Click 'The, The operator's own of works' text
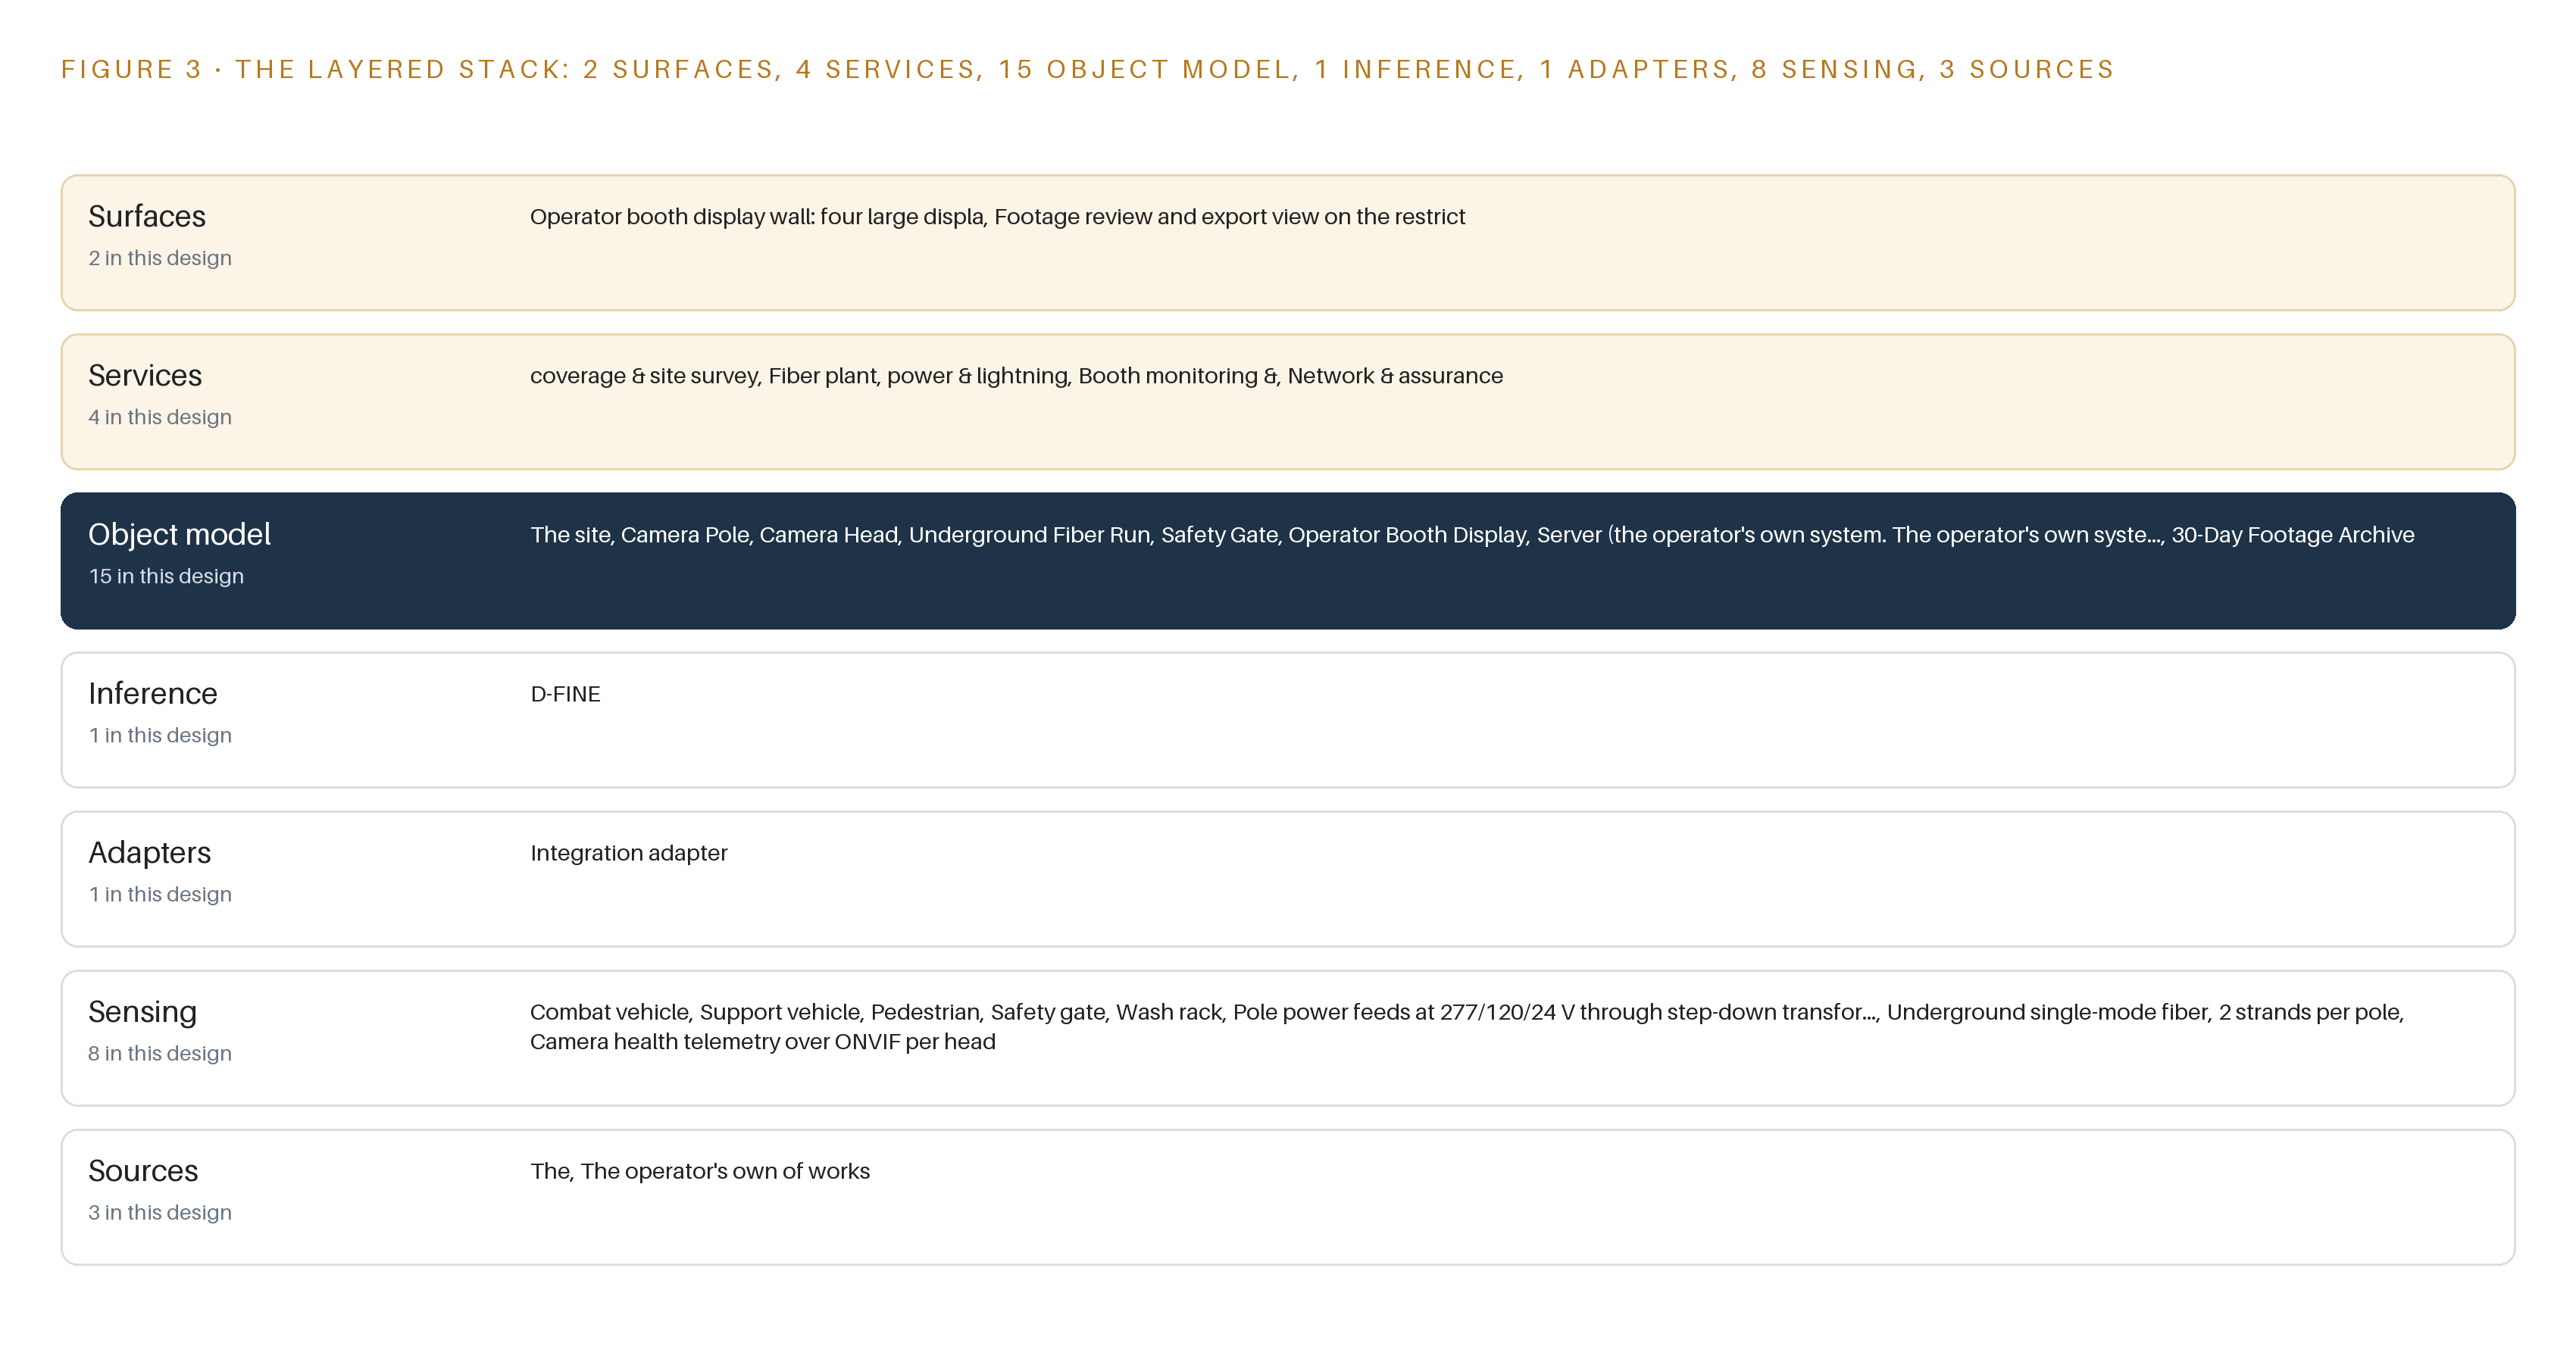Viewport: 2576px width, 1356px height. tap(700, 1171)
